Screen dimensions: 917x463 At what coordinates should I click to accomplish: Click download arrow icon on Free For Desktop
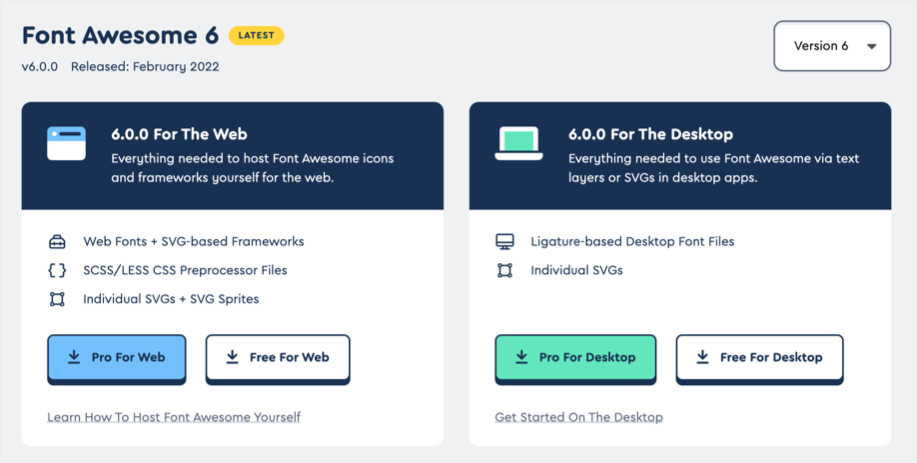tap(703, 357)
